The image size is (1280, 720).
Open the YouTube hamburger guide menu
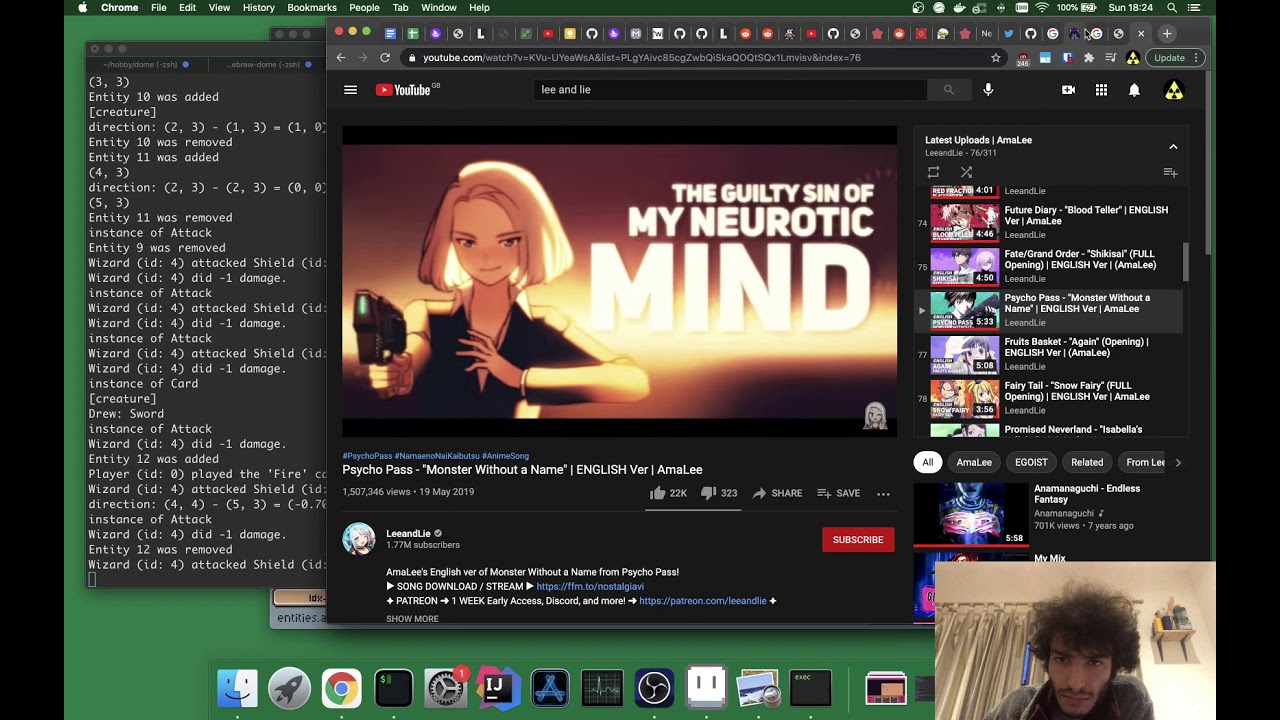[x=350, y=90]
